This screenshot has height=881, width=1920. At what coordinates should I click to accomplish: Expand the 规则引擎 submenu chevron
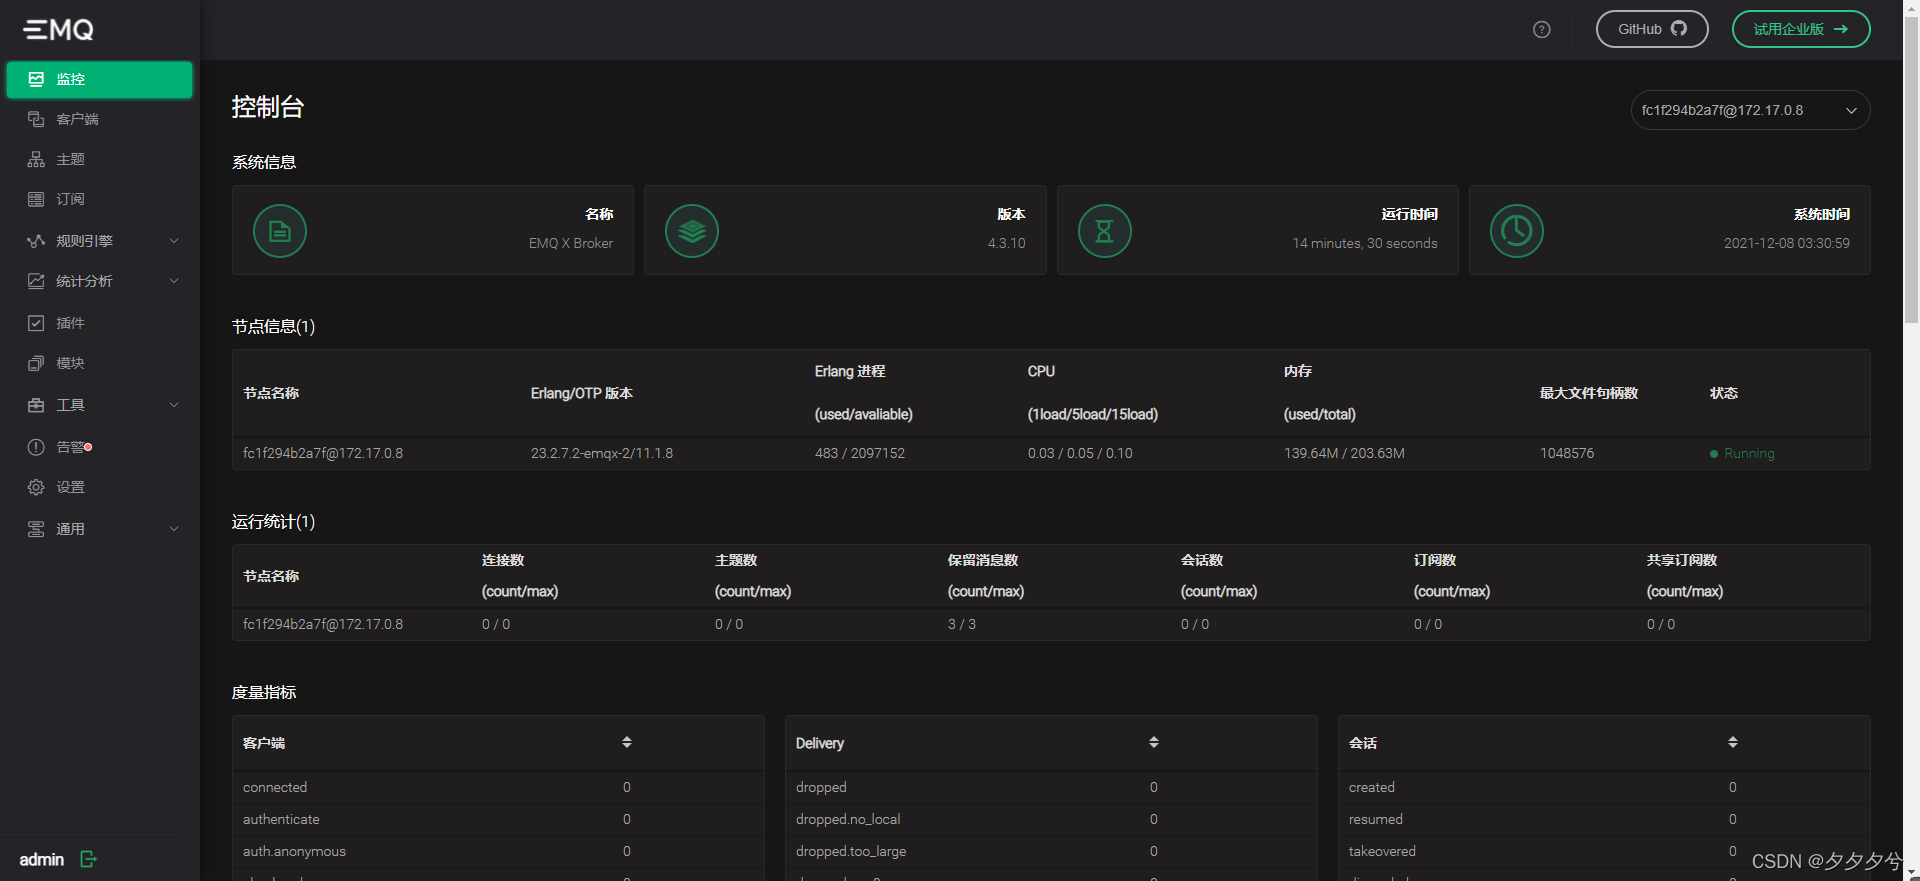pos(174,241)
